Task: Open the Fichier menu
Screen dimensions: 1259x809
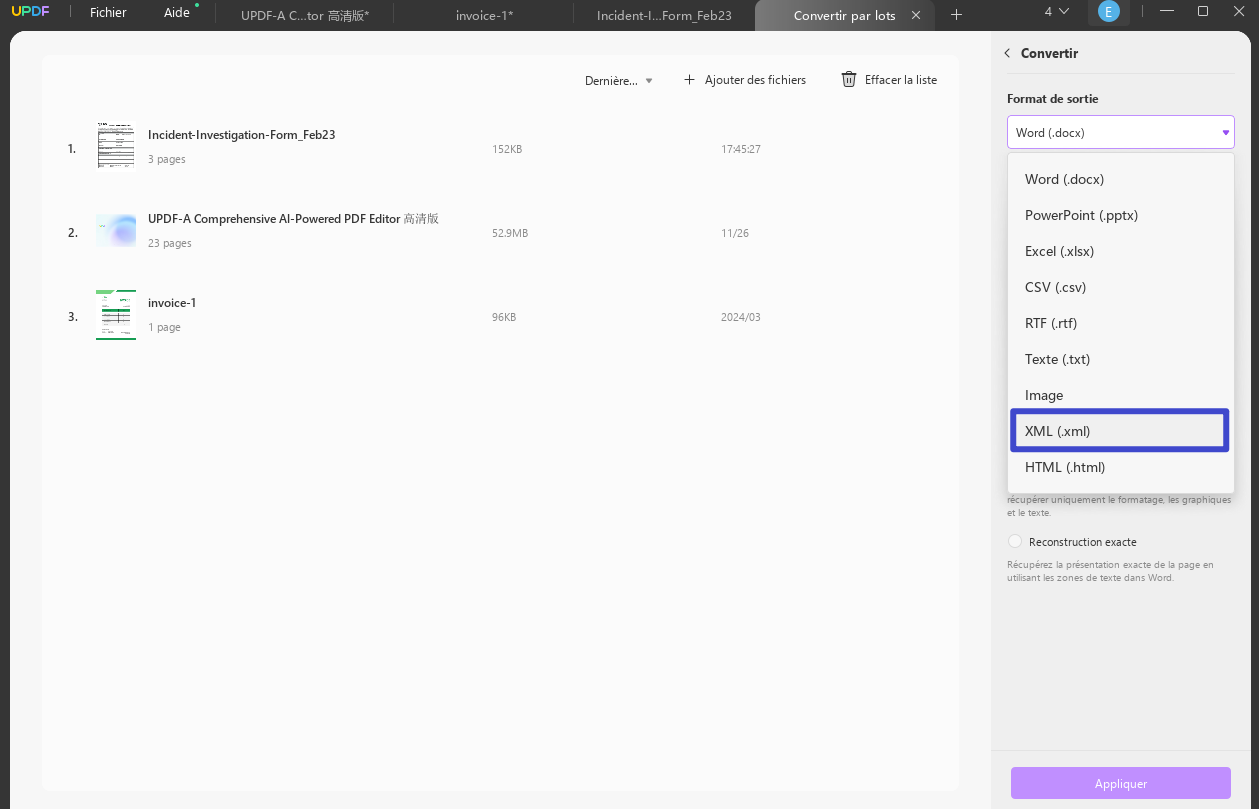Action: click(107, 11)
